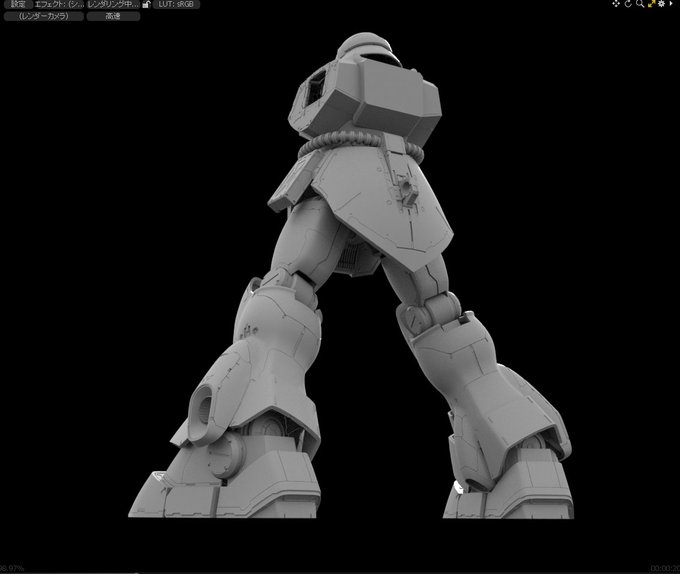This screenshot has height=574, width=680.
Task: Open the 高速 quality mode dropdown
Action: pos(113,16)
